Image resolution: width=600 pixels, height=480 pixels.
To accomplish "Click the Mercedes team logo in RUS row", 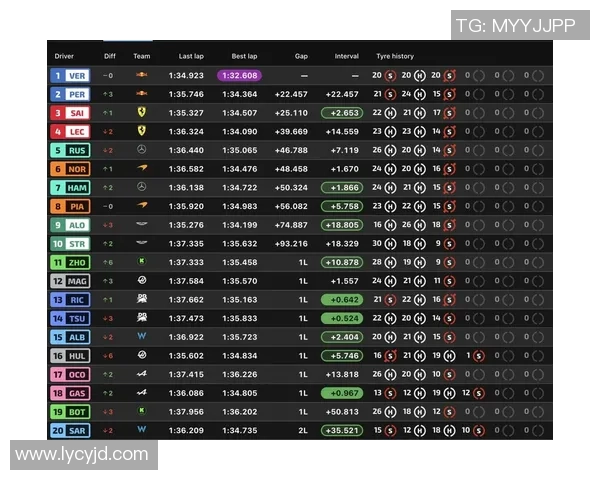I will tap(142, 149).
